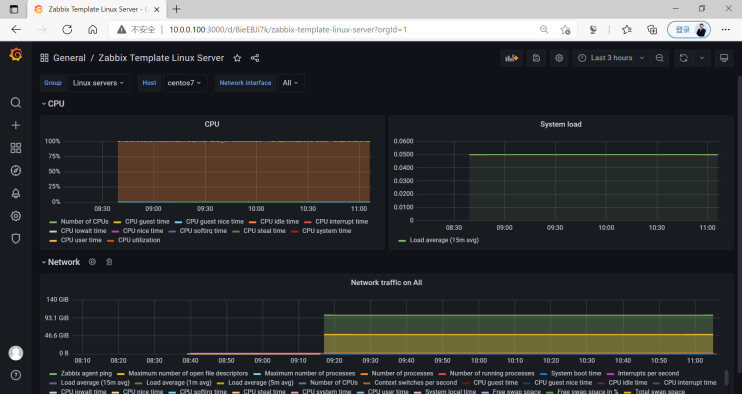The height and width of the screenshot is (394, 742).
Task: Open the centos7 host dropdown
Action: (185, 83)
